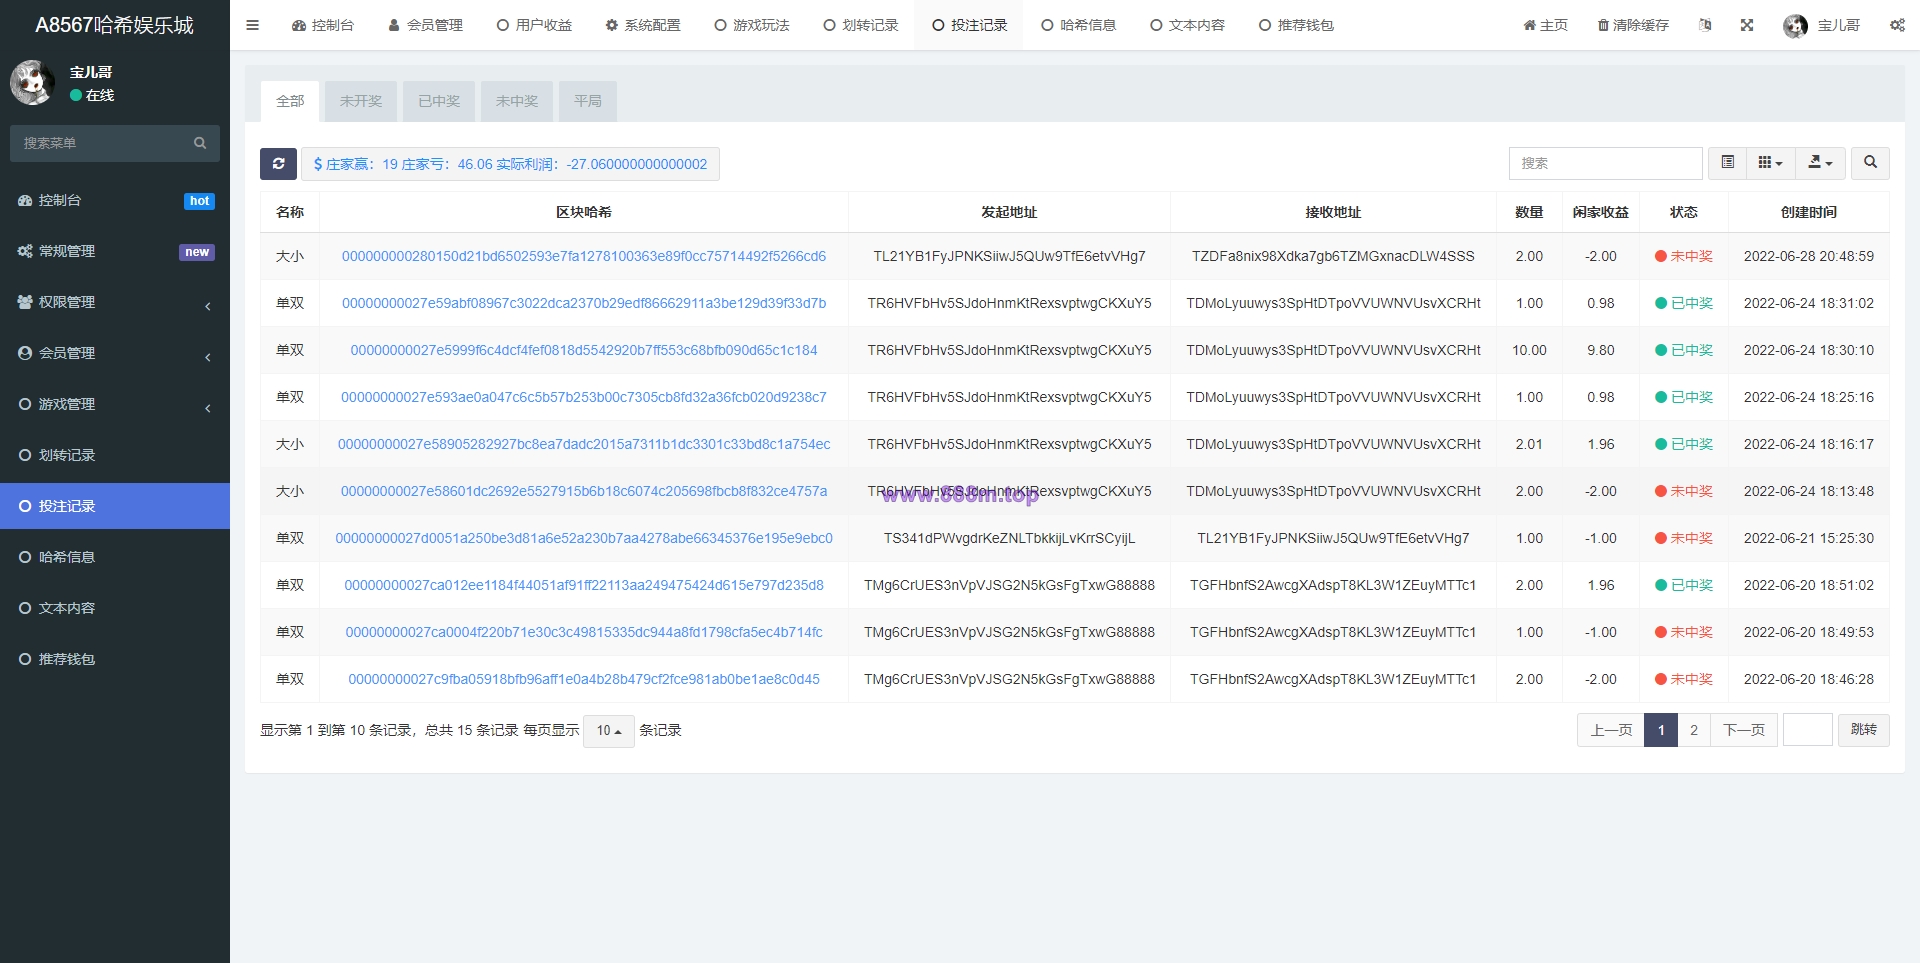Open 哈希信息 in the left sidebar

[x=115, y=557]
